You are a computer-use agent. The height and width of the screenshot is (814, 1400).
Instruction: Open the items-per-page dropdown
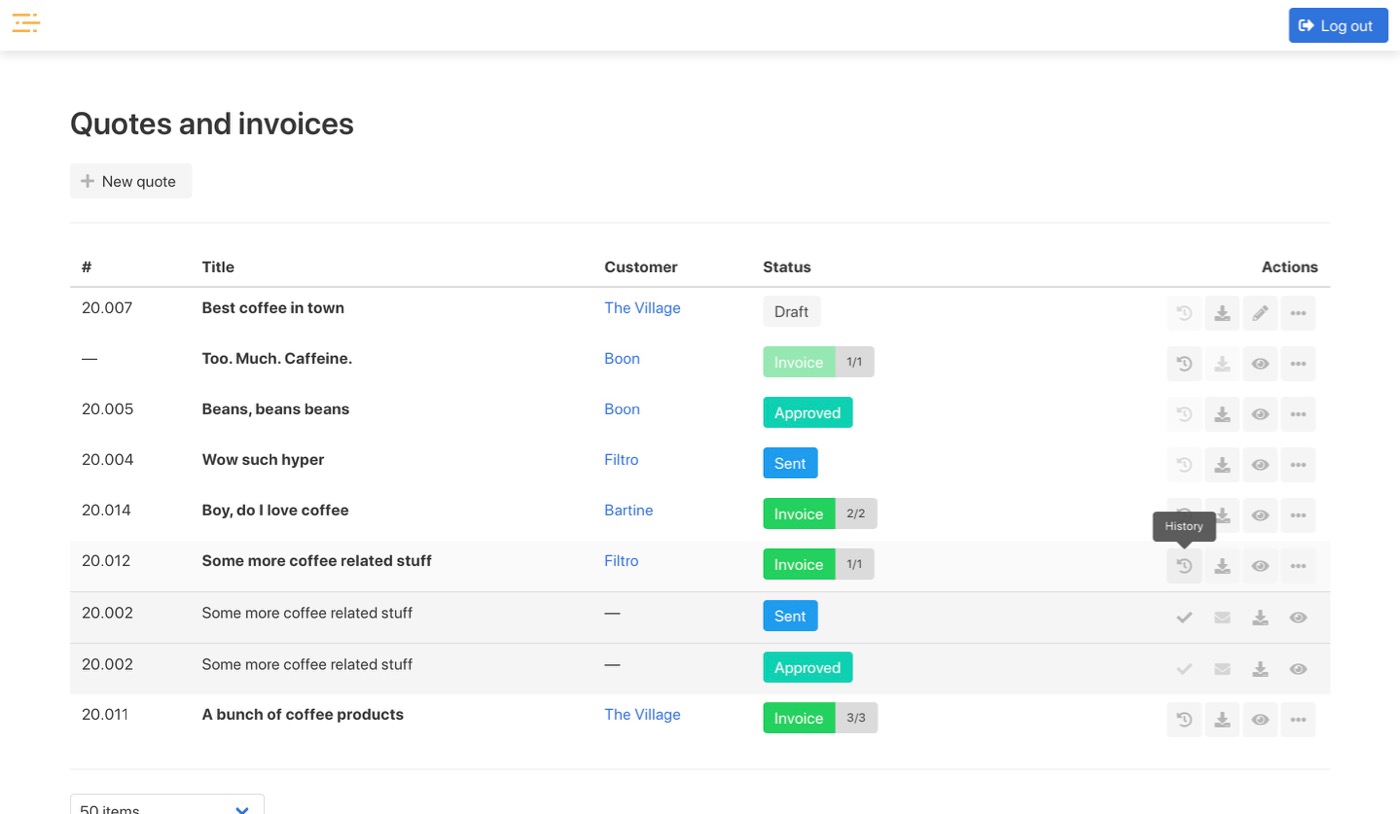[x=167, y=805]
